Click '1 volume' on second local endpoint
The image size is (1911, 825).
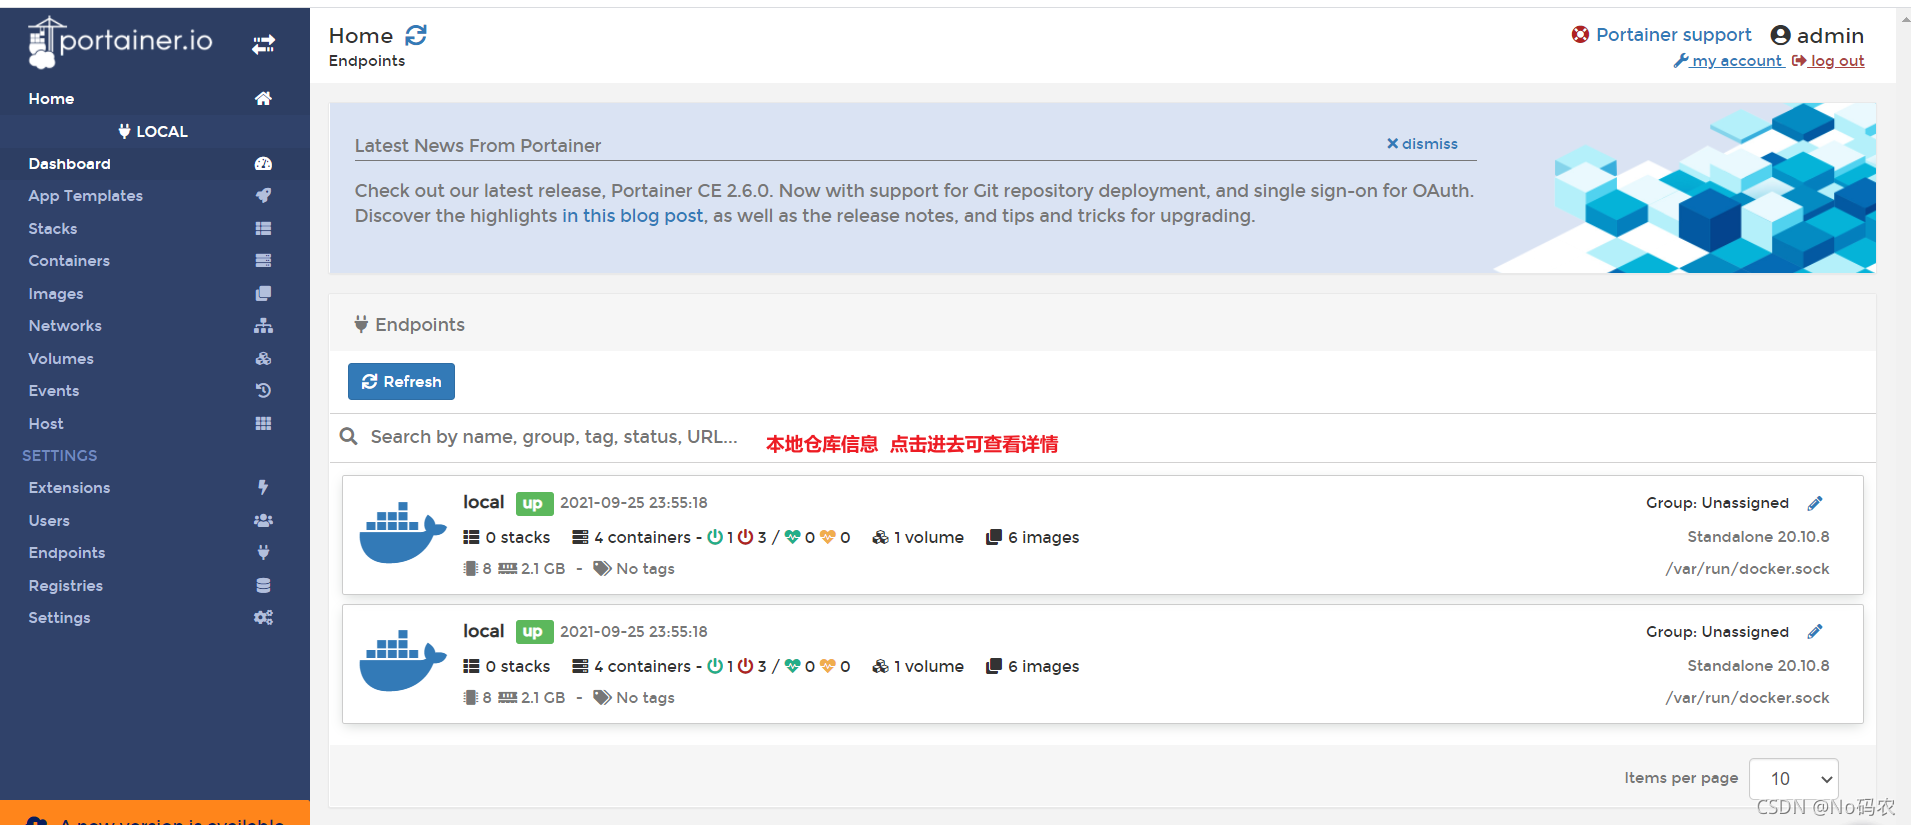pos(918,666)
